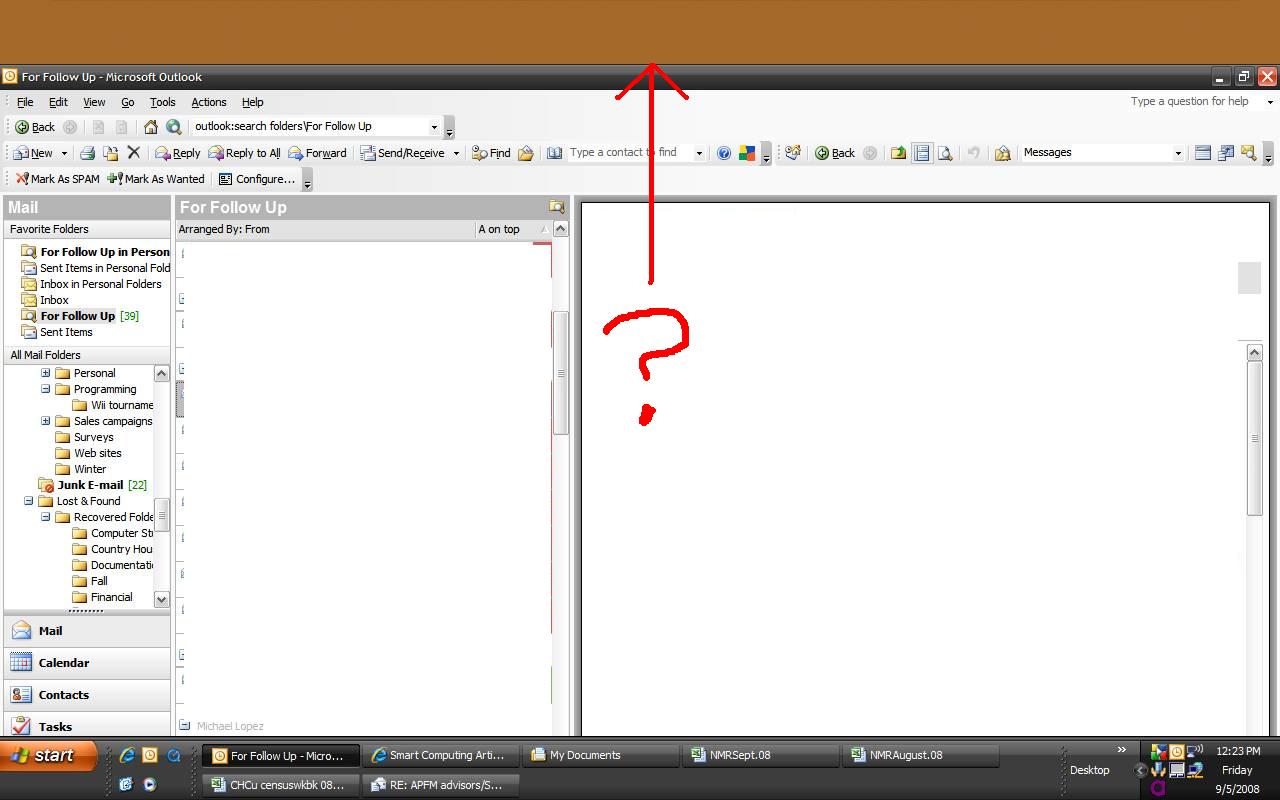This screenshot has width=1280, height=800.
Task: Open the New item dropdown arrow
Action: coord(64,153)
